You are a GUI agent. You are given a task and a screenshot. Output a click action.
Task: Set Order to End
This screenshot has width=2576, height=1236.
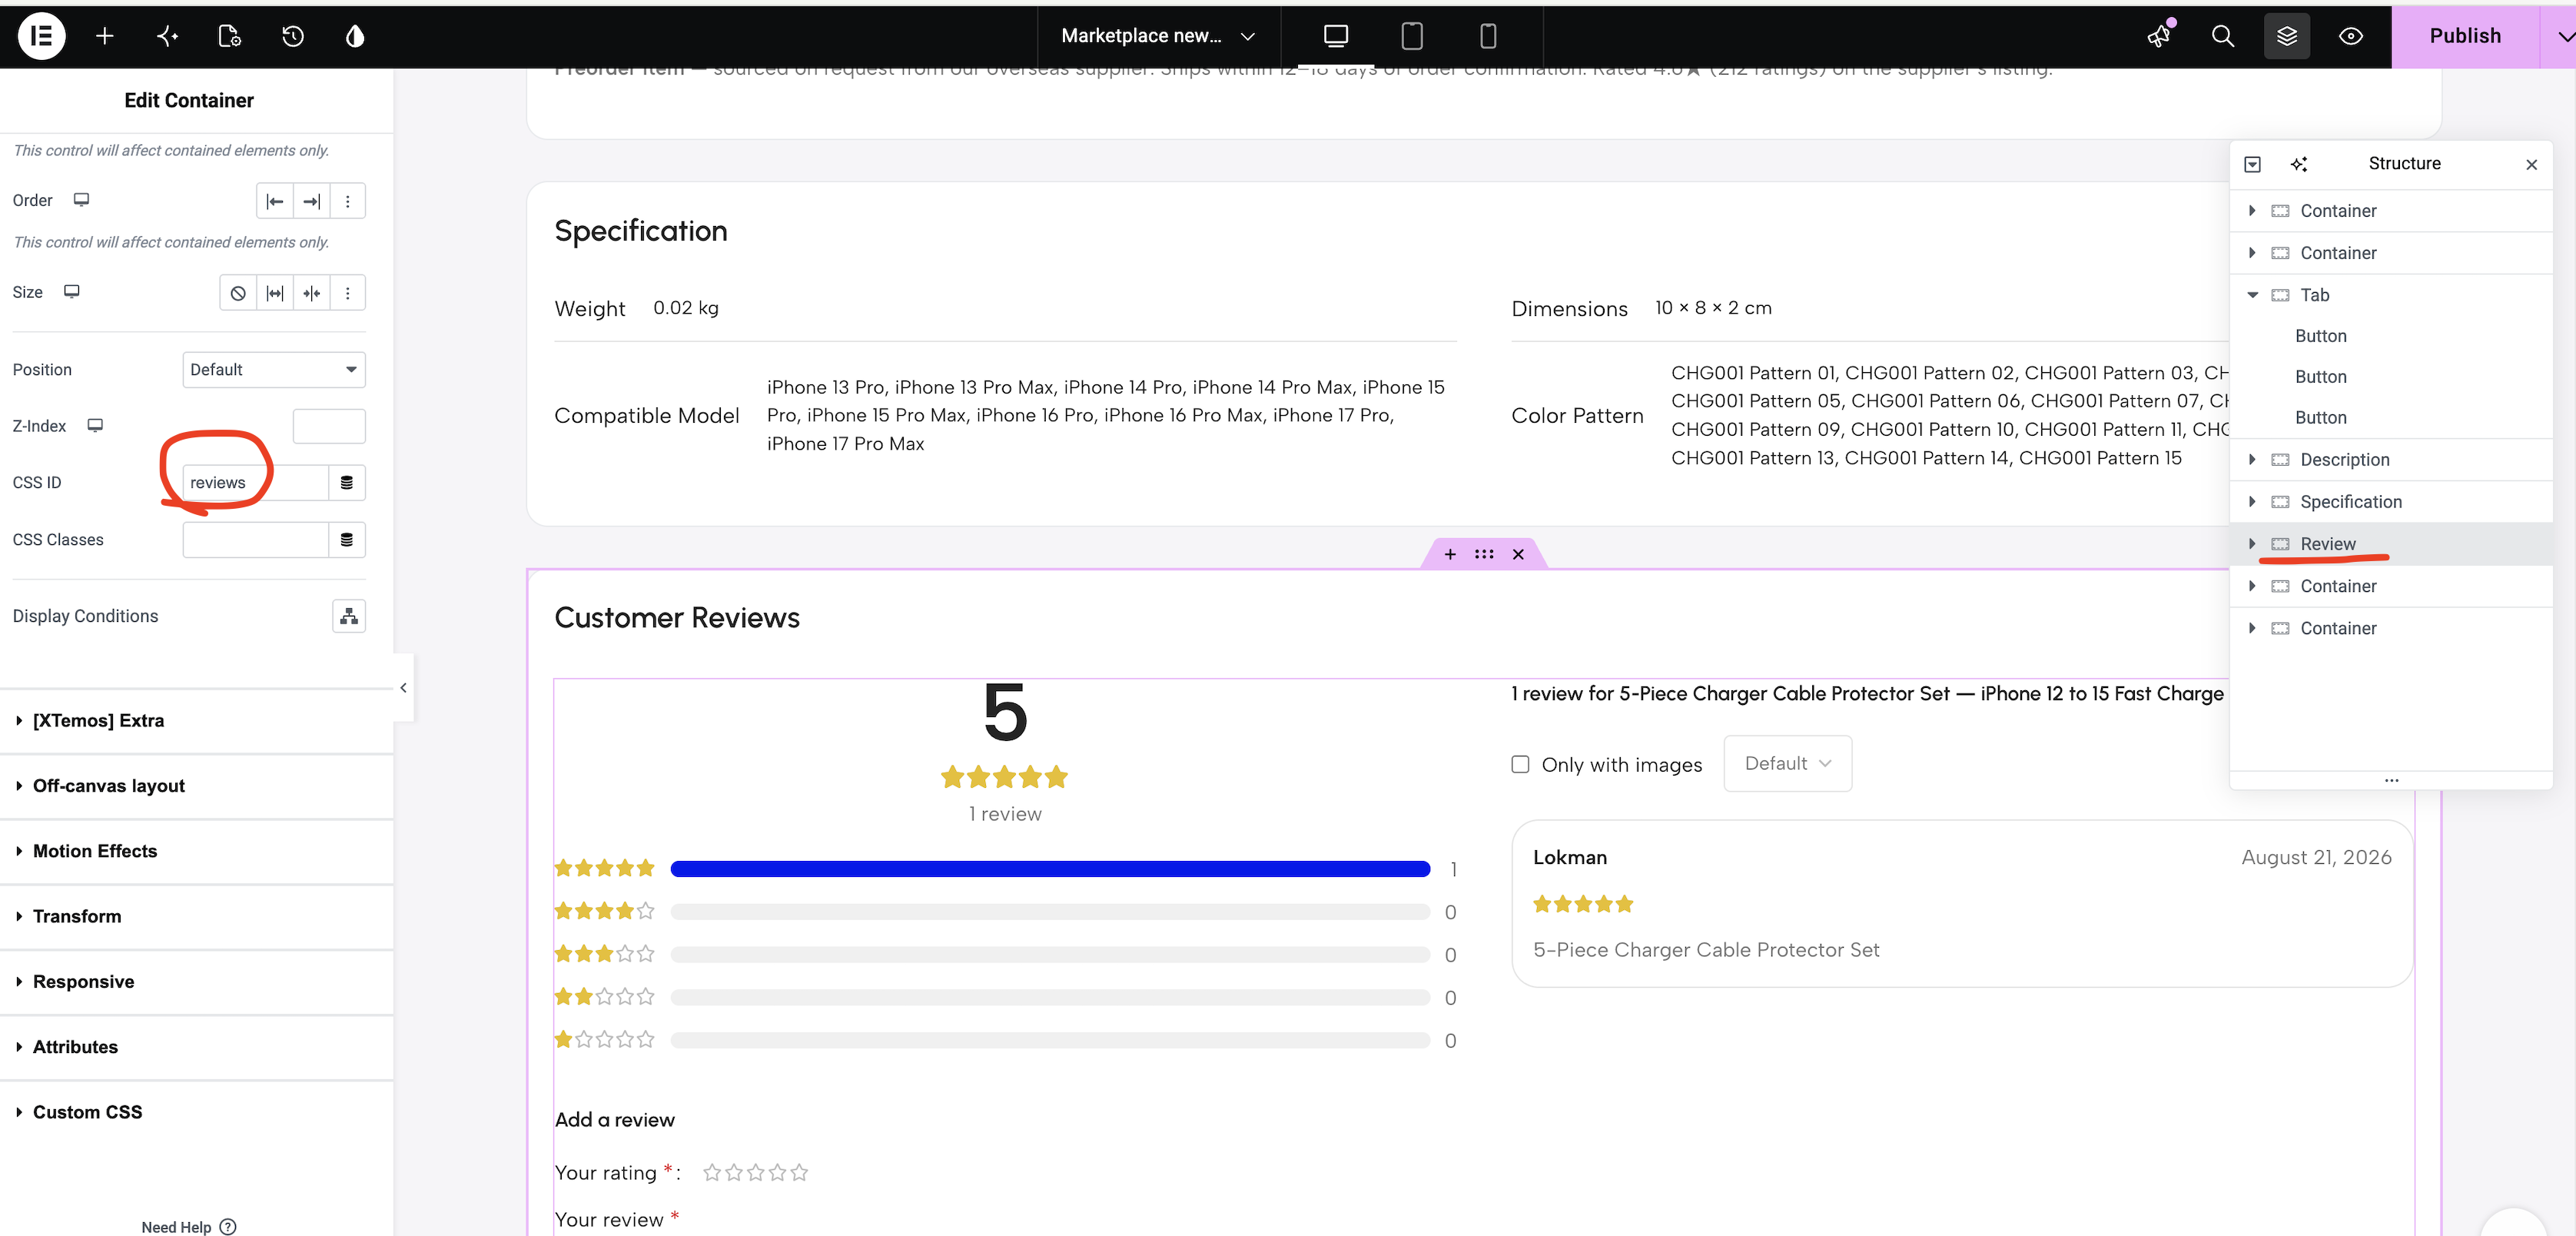pyautogui.click(x=312, y=201)
